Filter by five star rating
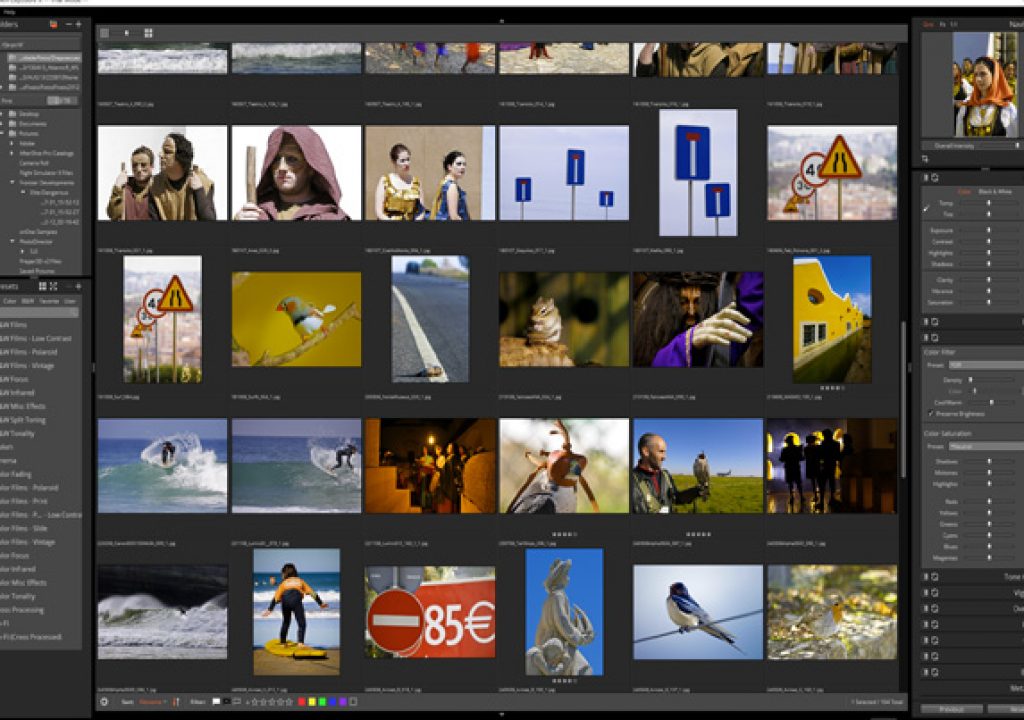The width and height of the screenshot is (1024, 720). point(289,702)
